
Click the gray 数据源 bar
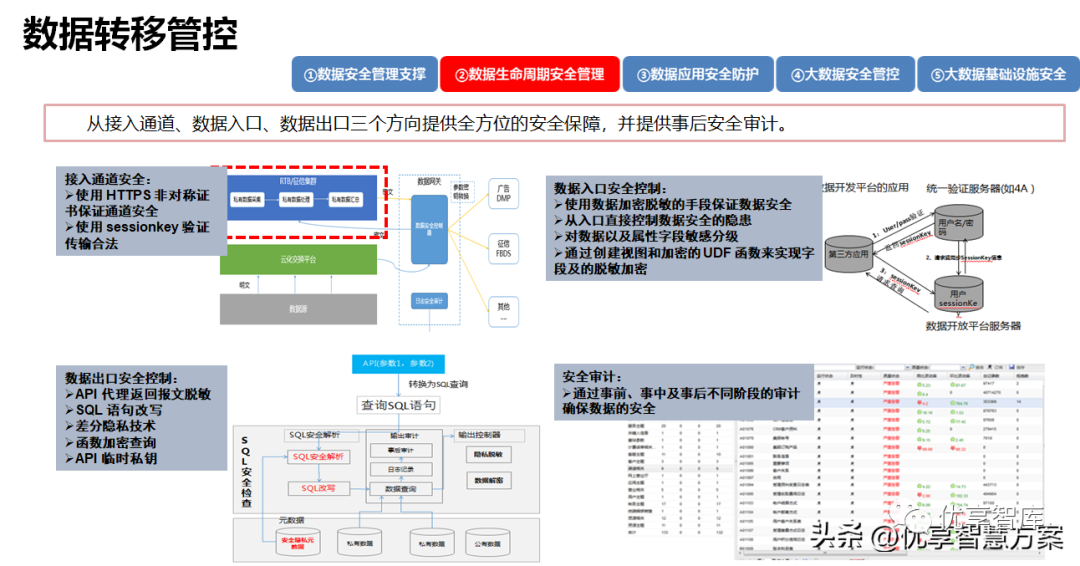click(298, 309)
